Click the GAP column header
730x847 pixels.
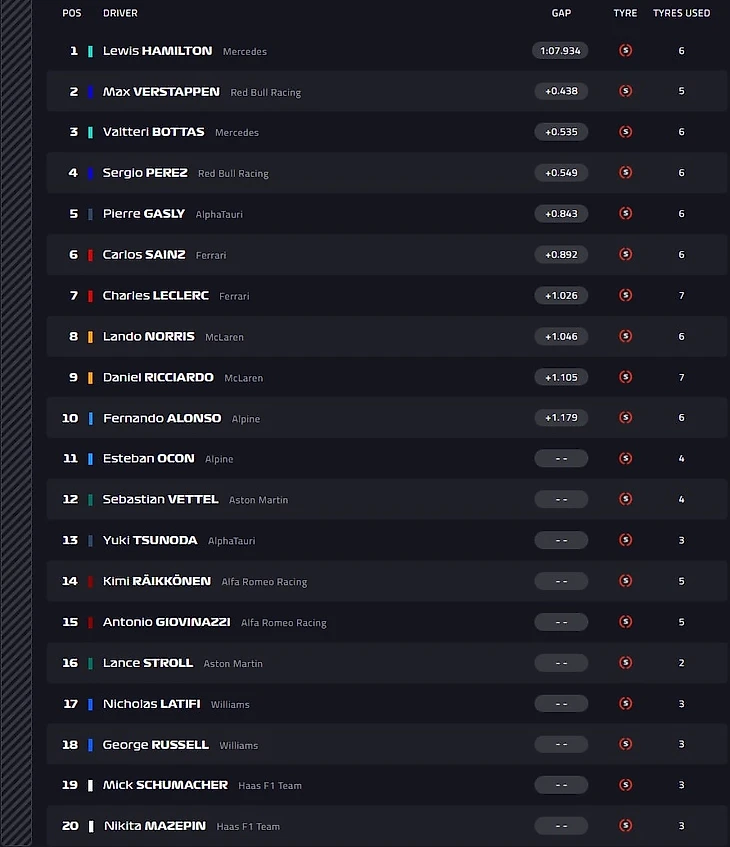[561, 13]
